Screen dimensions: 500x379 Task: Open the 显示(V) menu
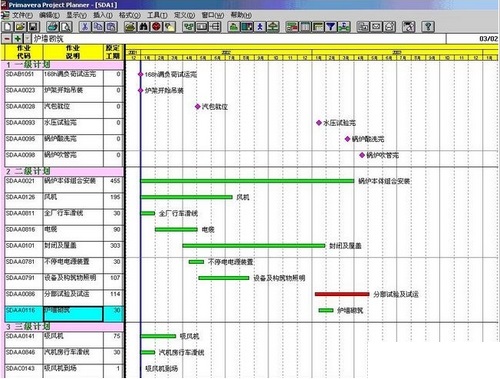(x=76, y=15)
